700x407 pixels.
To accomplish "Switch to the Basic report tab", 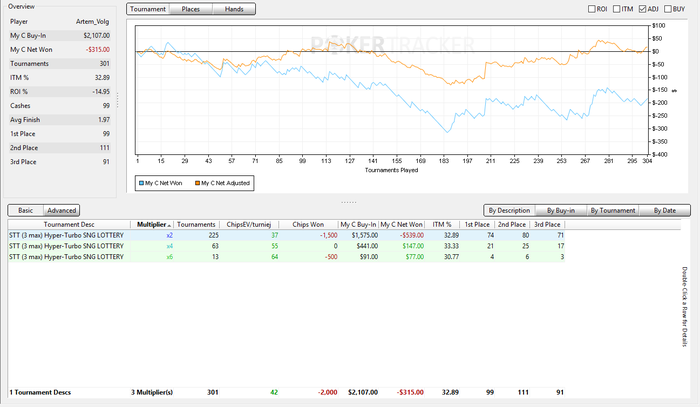I will (25, 210).
